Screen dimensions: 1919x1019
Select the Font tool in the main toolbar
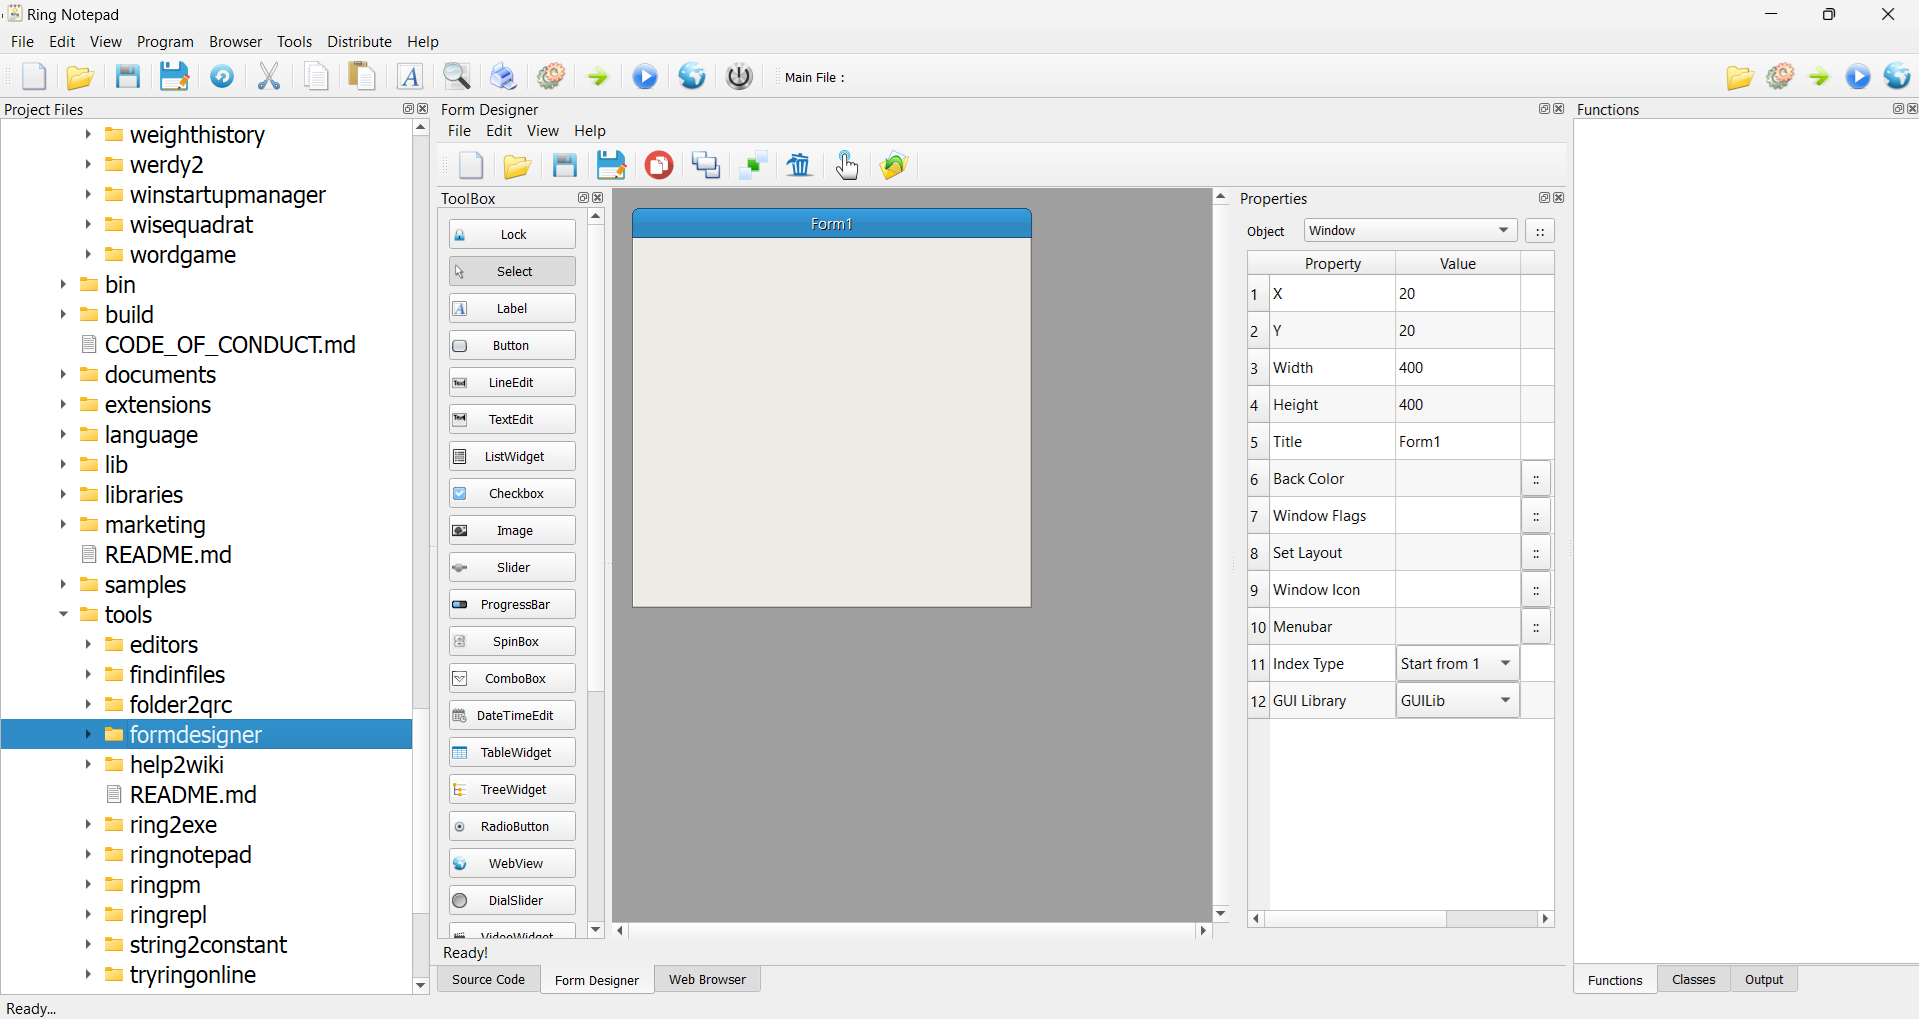(x=410, y=76)
